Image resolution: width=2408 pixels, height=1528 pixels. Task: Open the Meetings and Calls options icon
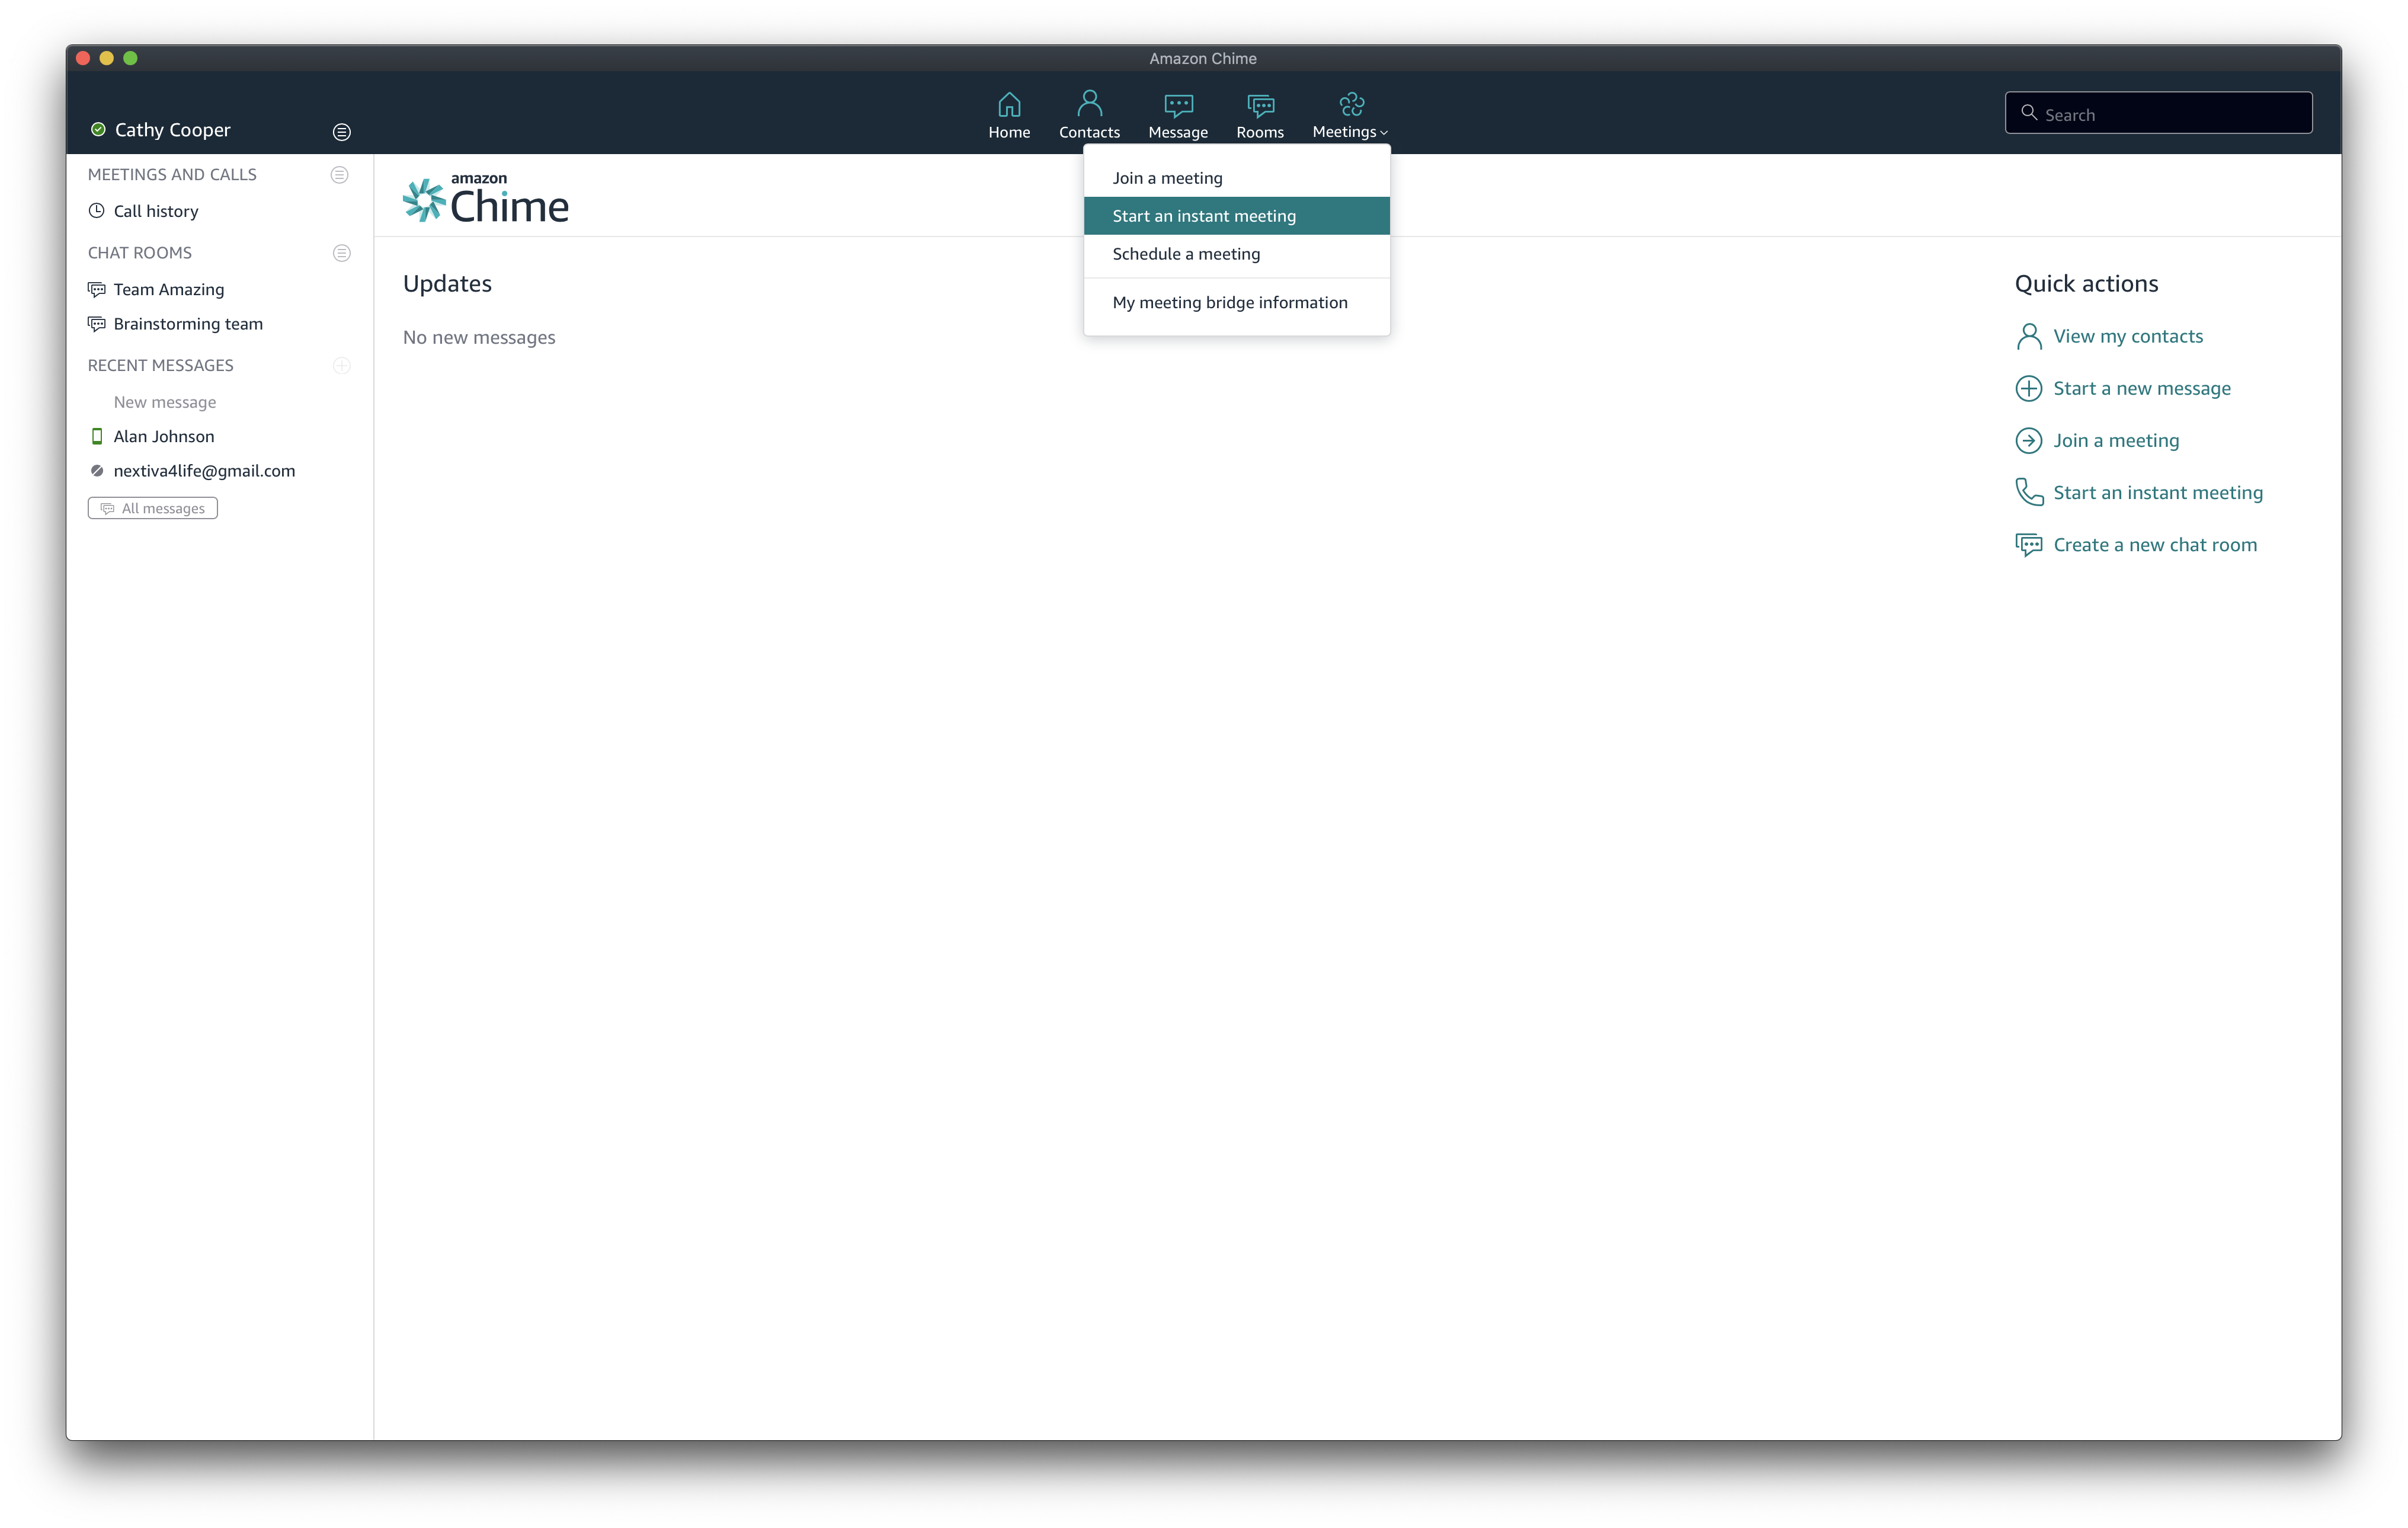[340, 174]
